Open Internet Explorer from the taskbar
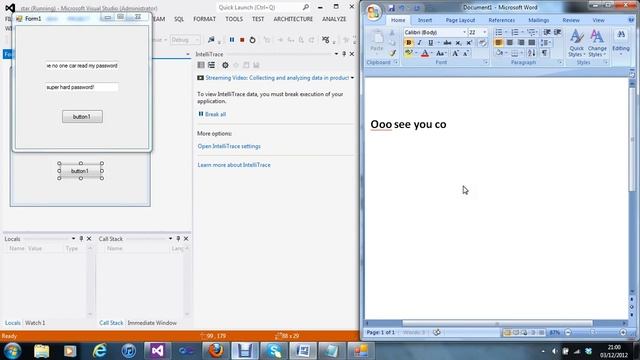The image size is (640, 360). point(99,351)
